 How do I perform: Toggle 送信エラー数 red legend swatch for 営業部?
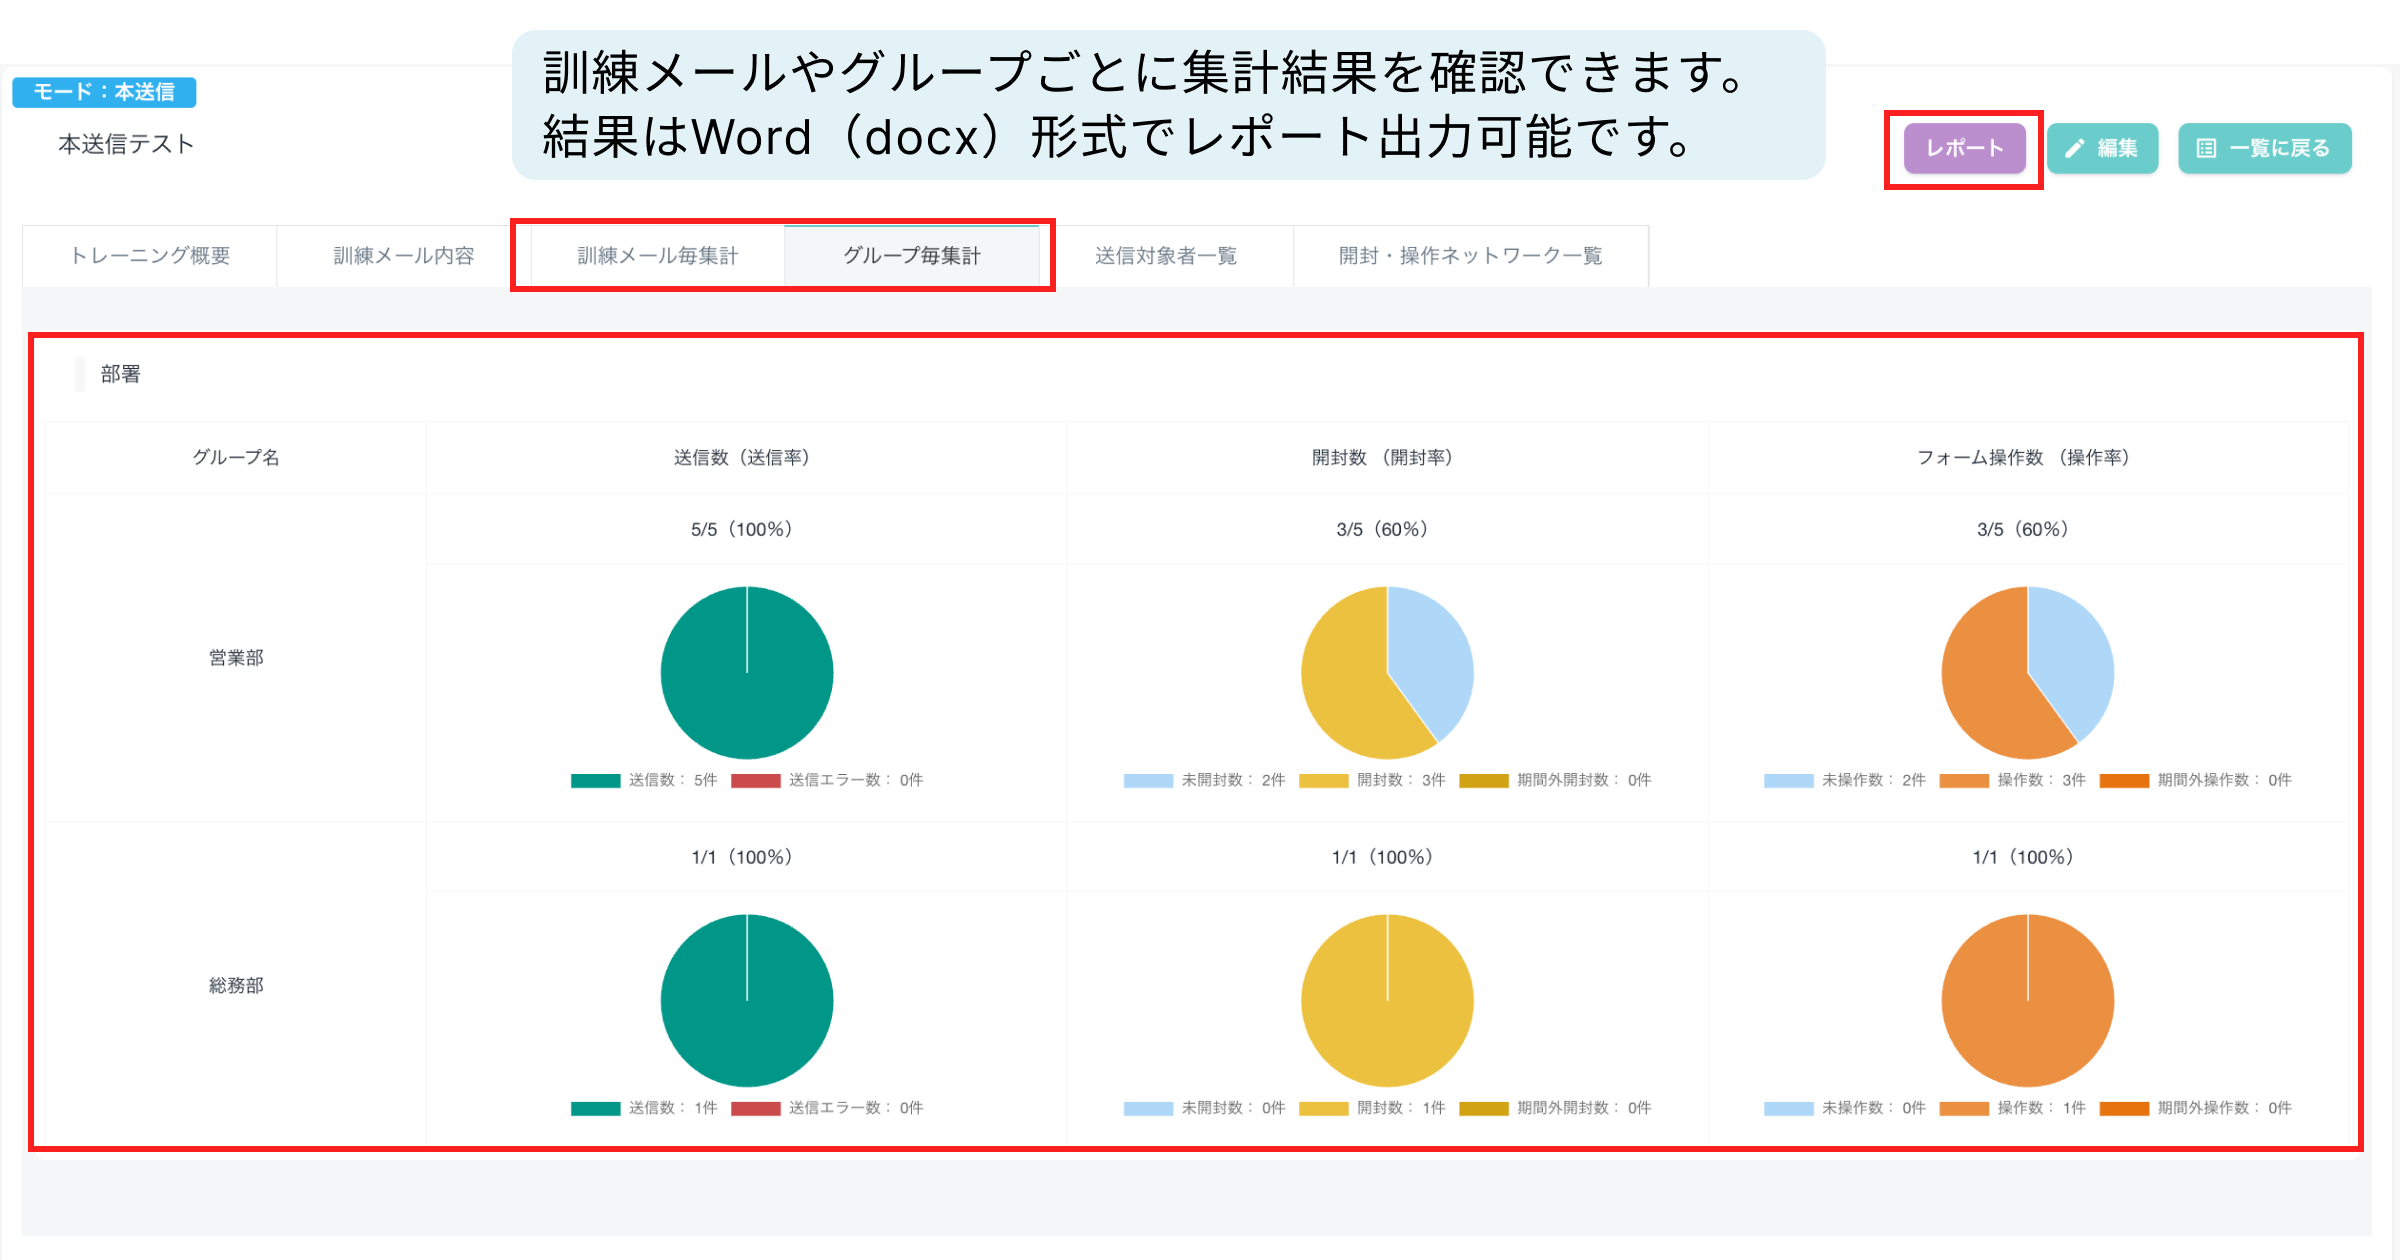point(755,781)
